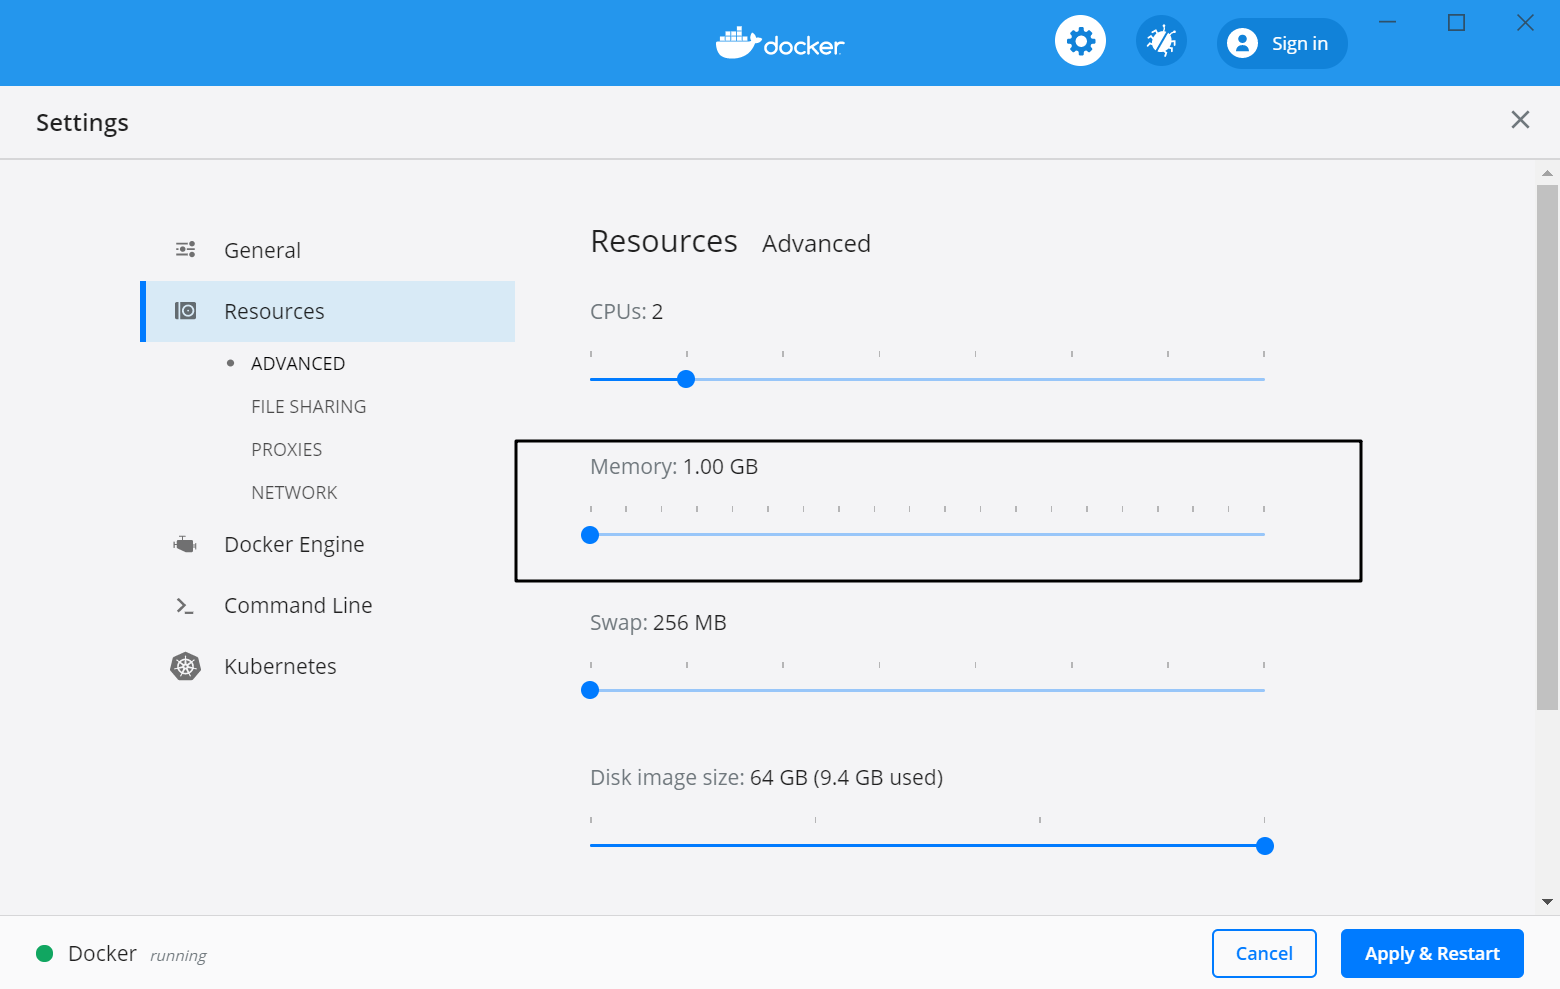Click the scrollbar down arrow
Viewport: 1560px width, 989px height.
coord(1547,901)
